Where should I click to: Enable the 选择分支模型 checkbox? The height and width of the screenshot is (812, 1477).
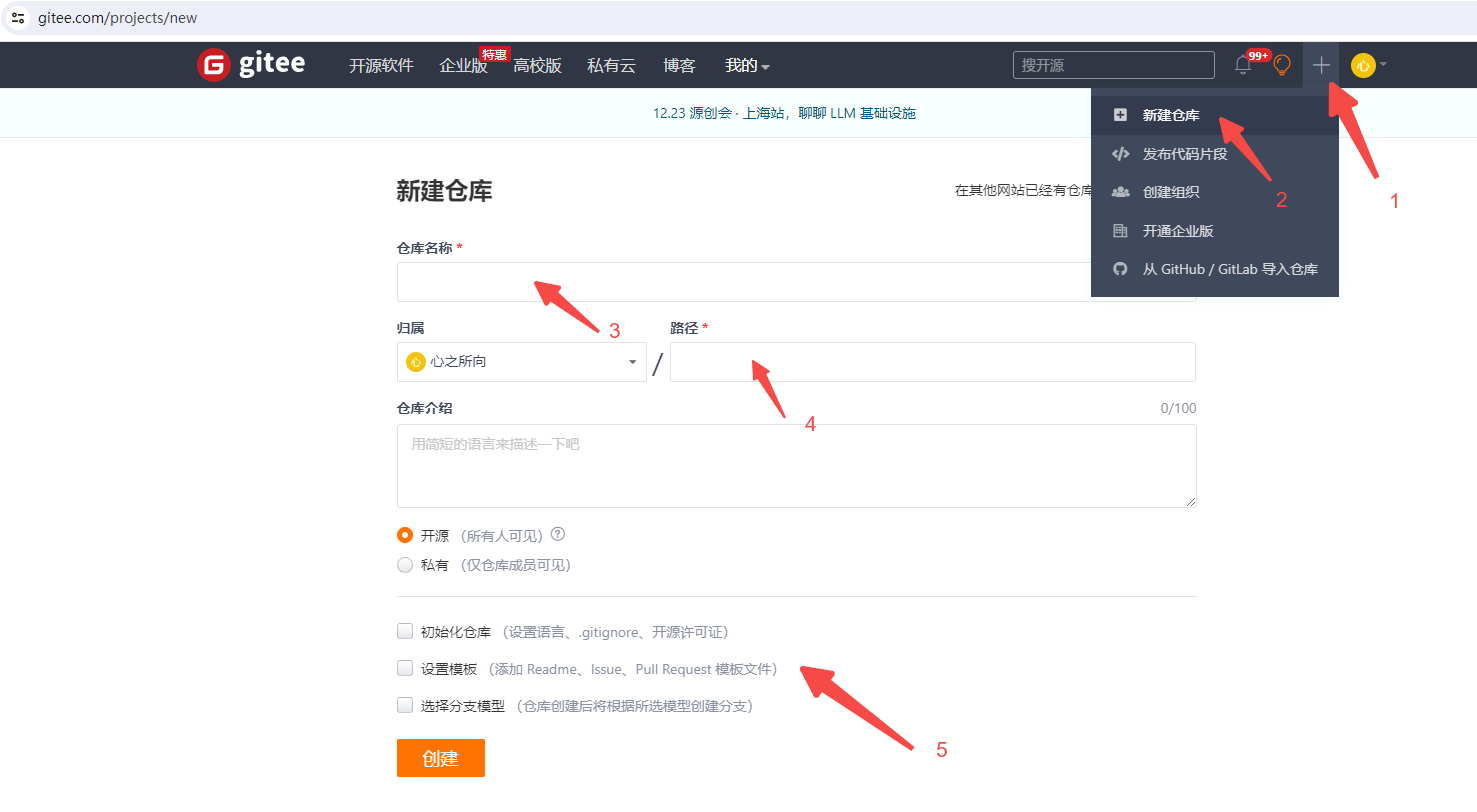point(405,705)
